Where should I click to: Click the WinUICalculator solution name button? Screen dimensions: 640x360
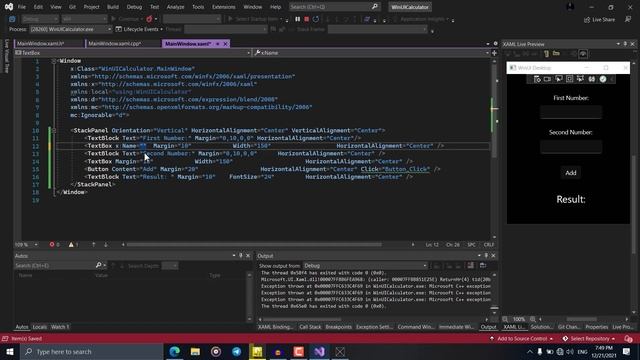pos(410,7)
